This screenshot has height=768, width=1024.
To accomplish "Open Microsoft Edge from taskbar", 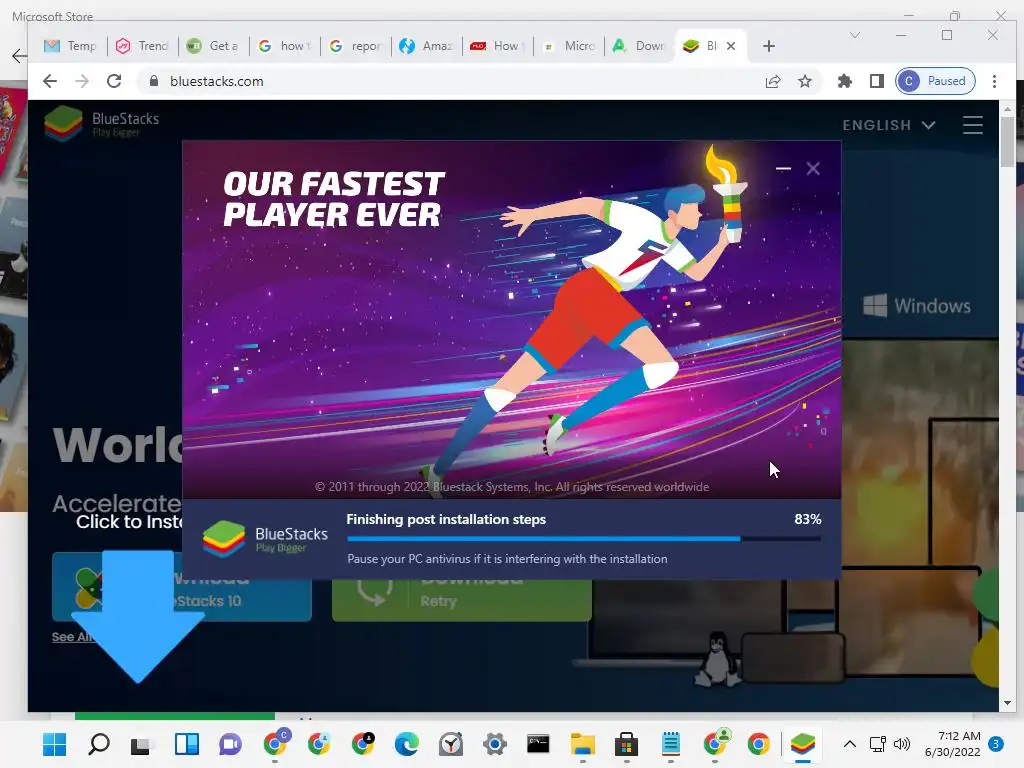I will click(x=406, y=744).
